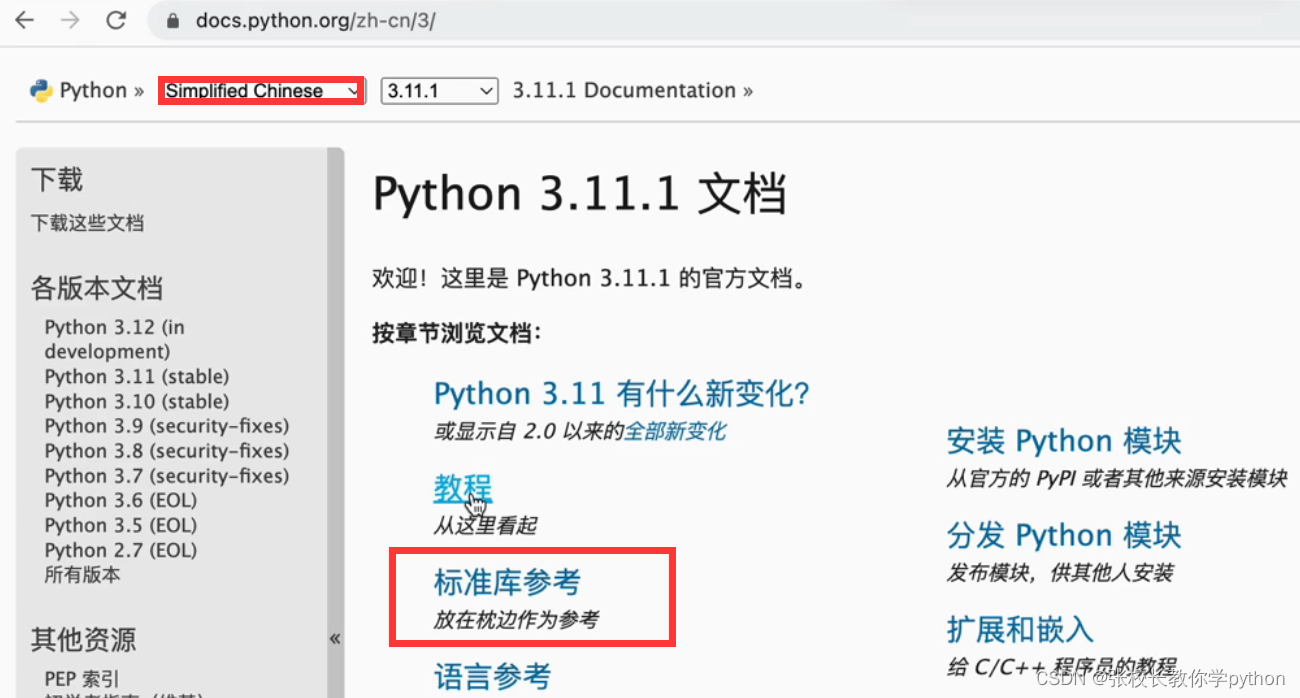Open 全部新变化 link
Viewport: 1300px width, 698px height.
(x=675, y=431)
